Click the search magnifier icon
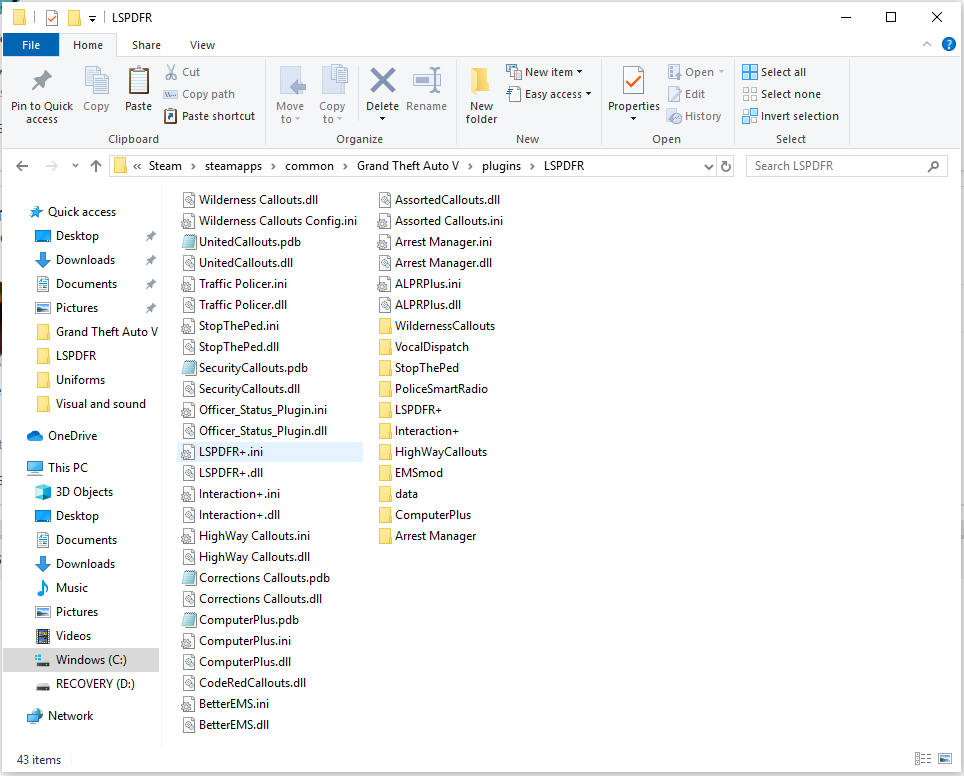This screenshot has width=964, height=776. coord(933,166)
